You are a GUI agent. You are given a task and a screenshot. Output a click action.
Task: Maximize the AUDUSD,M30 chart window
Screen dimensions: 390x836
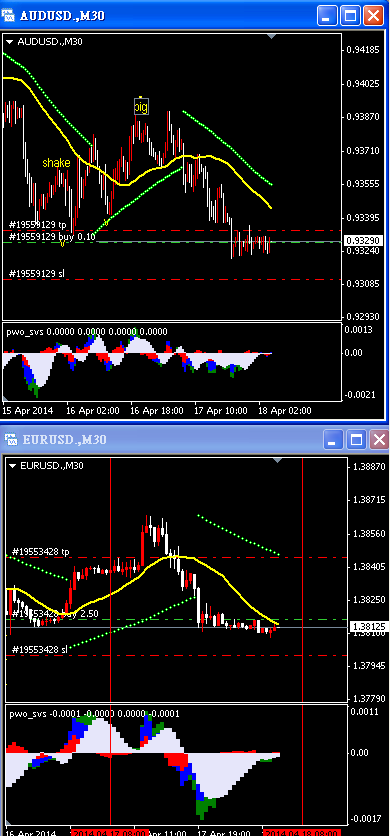pos(351,15)
